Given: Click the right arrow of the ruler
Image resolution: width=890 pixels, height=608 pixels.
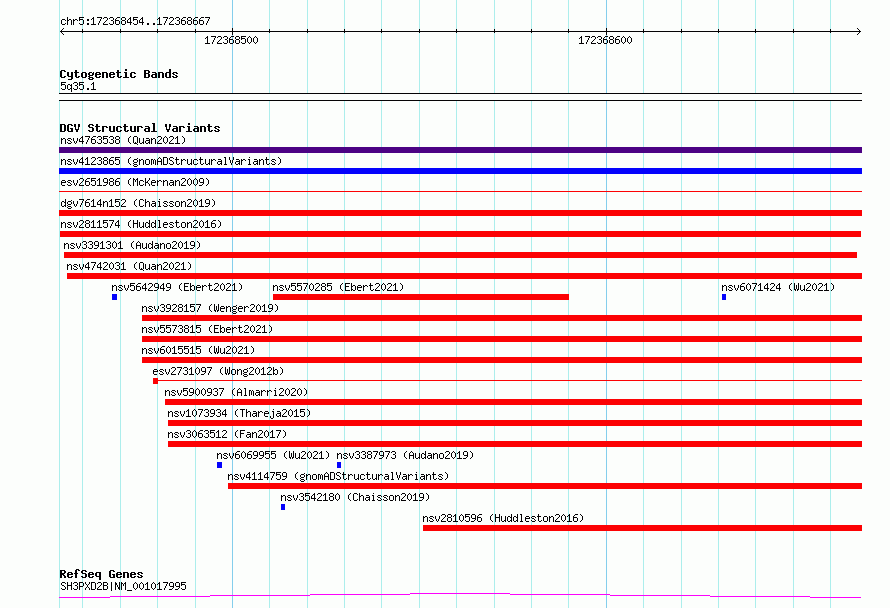Looking at the screenshot, I should (x=858, y=32).
